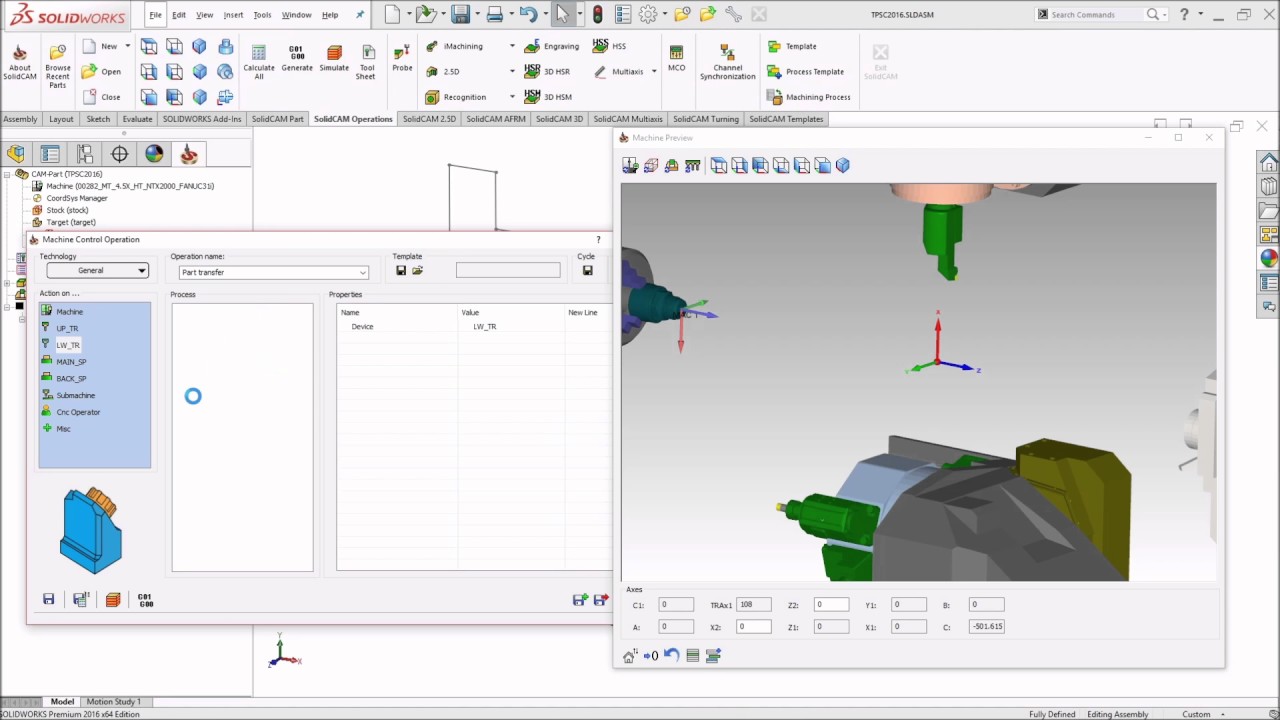Start Simulate from the ribbon

334,58
